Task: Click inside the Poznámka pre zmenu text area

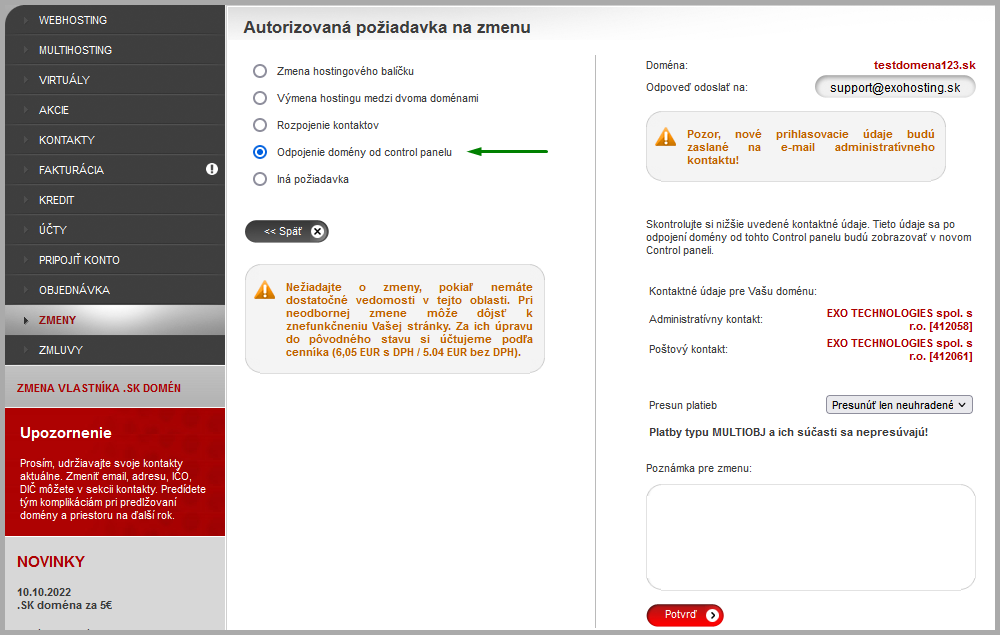Action: point(812,537)
